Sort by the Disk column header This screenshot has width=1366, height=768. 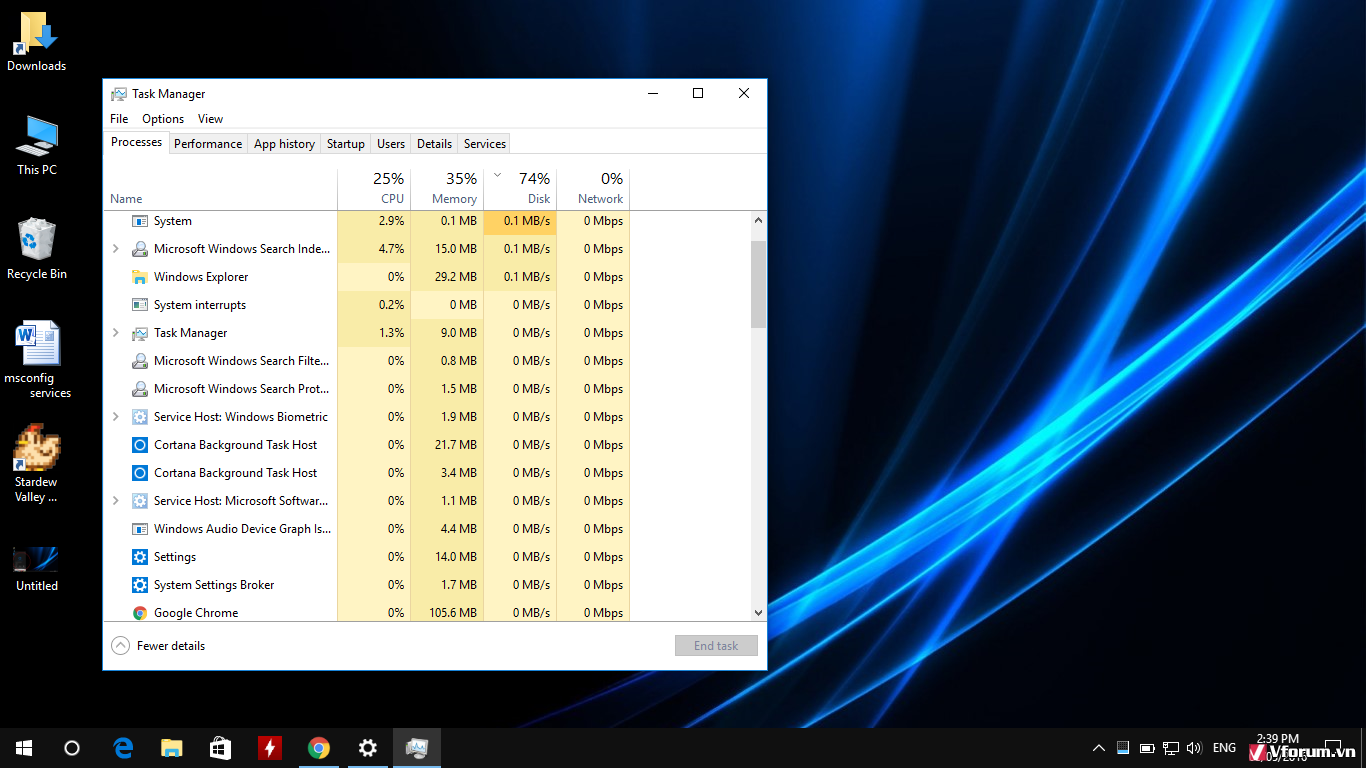(x=520, y=188)
